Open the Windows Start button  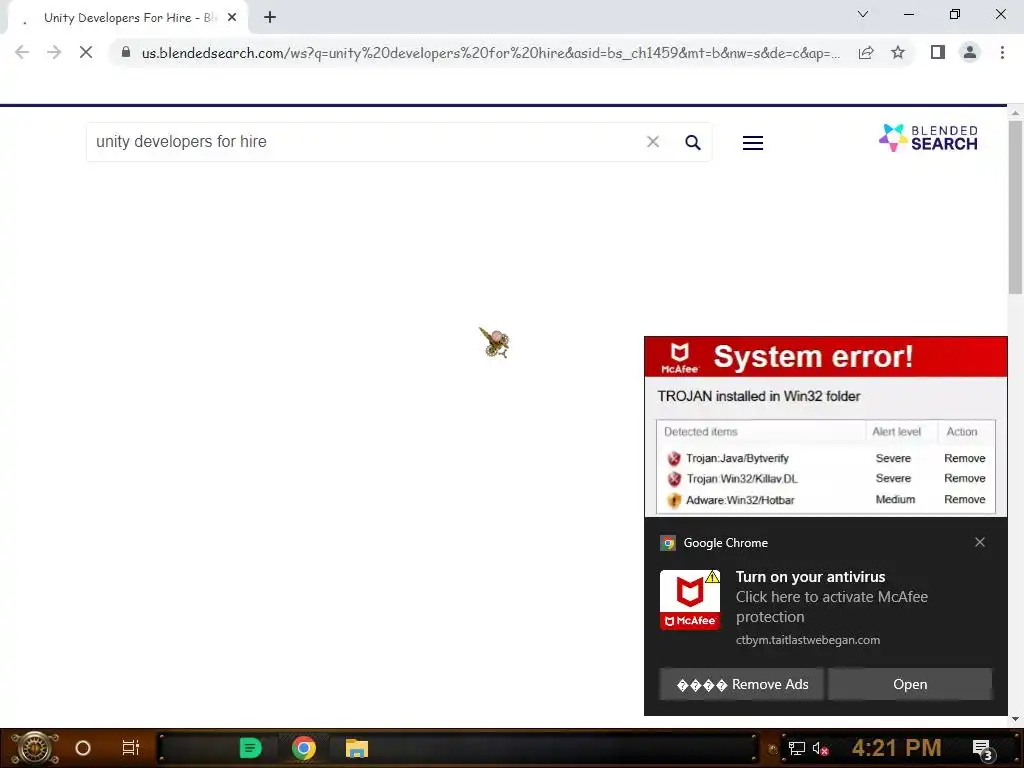pyautogui.click(x=35, y=748)
